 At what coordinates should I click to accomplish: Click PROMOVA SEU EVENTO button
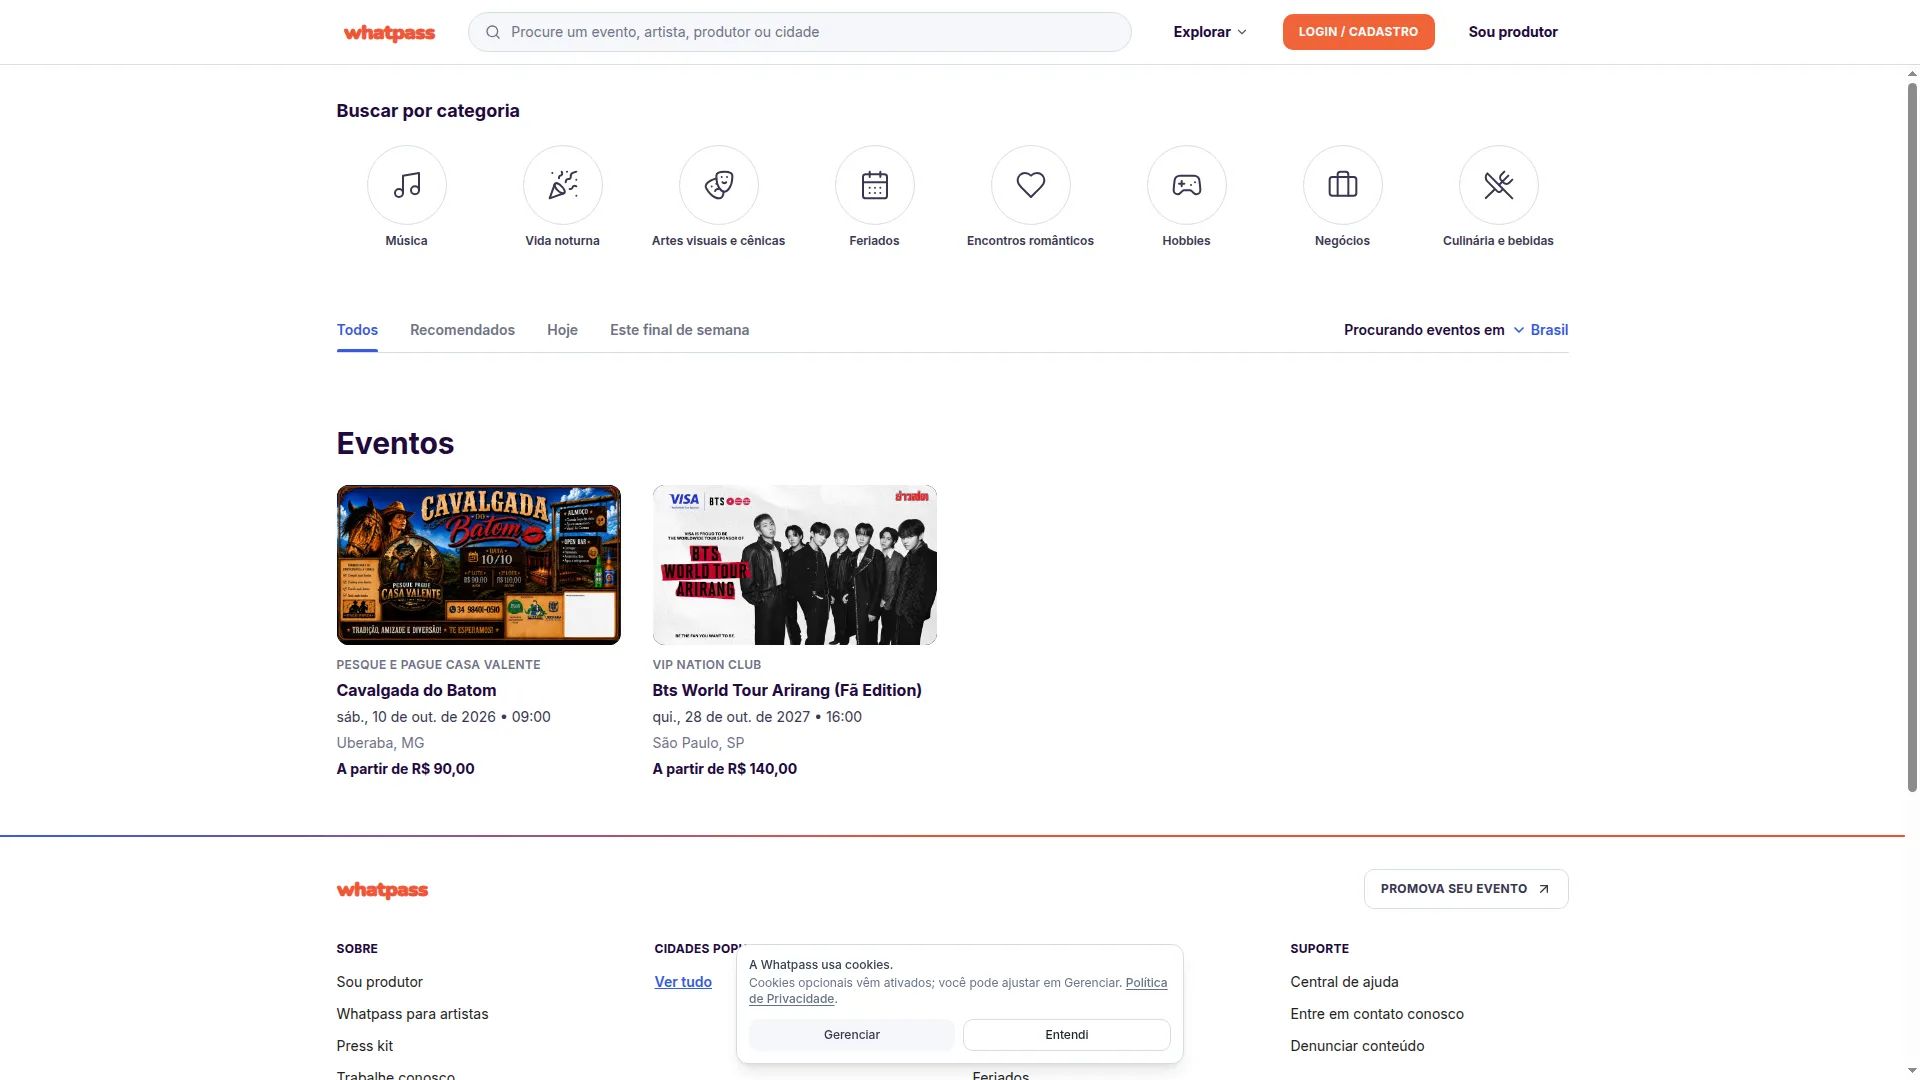(x=1466, y=889)
